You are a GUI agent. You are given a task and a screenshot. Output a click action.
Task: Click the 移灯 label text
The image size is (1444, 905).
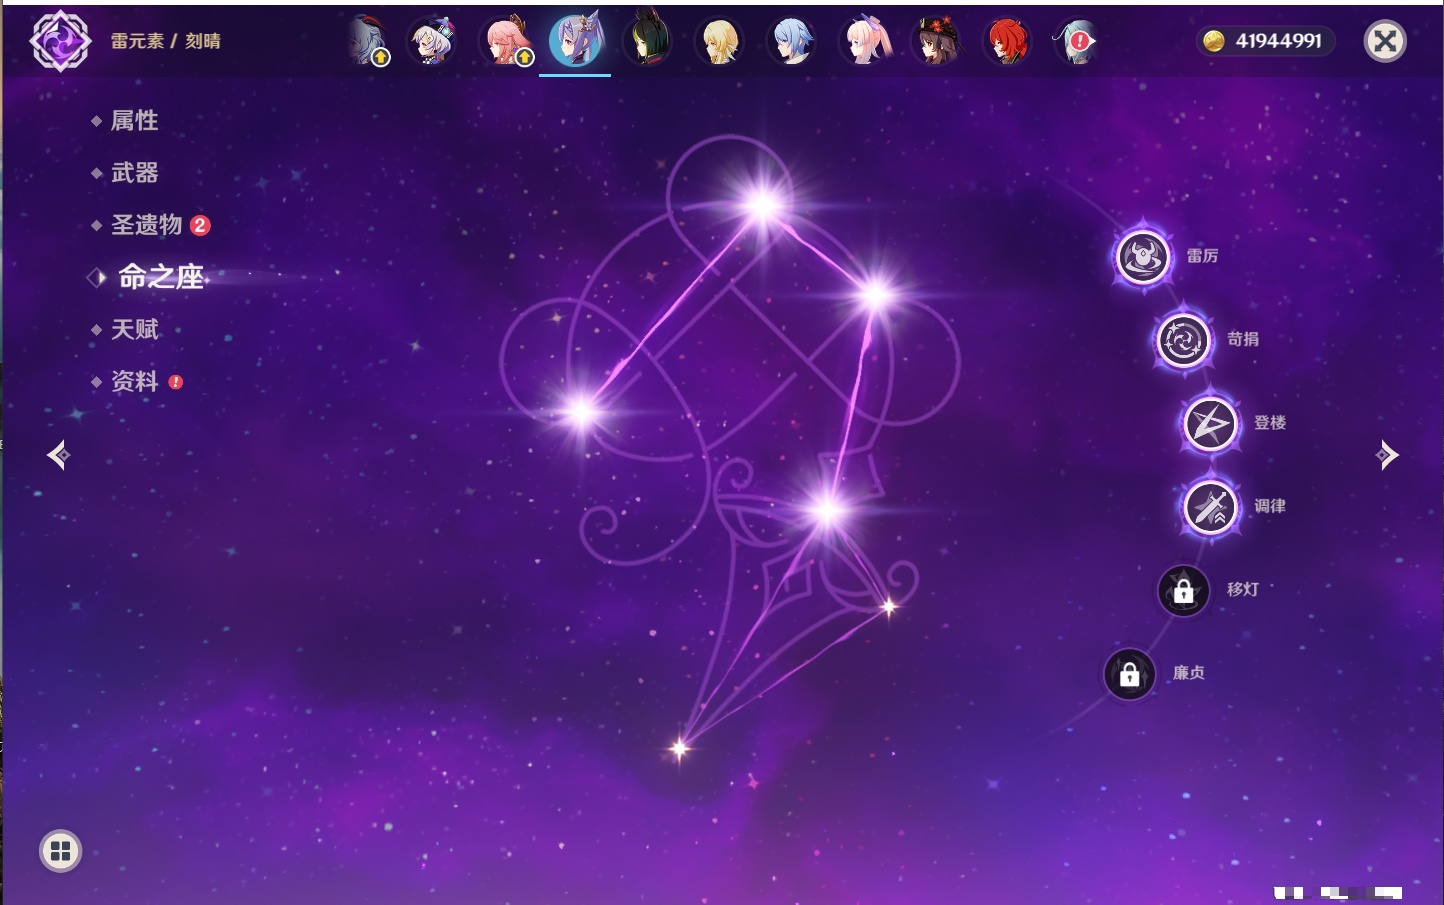tap(1243, 589)
